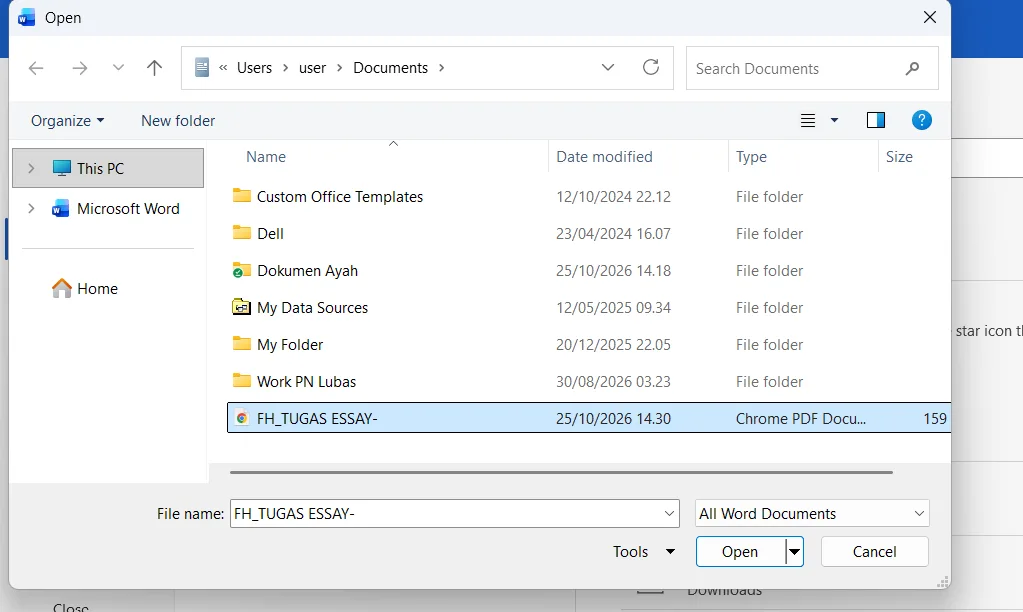1023x612 pixels.
Task: Go to Home in navigation pane
Action: coord(85,288)
